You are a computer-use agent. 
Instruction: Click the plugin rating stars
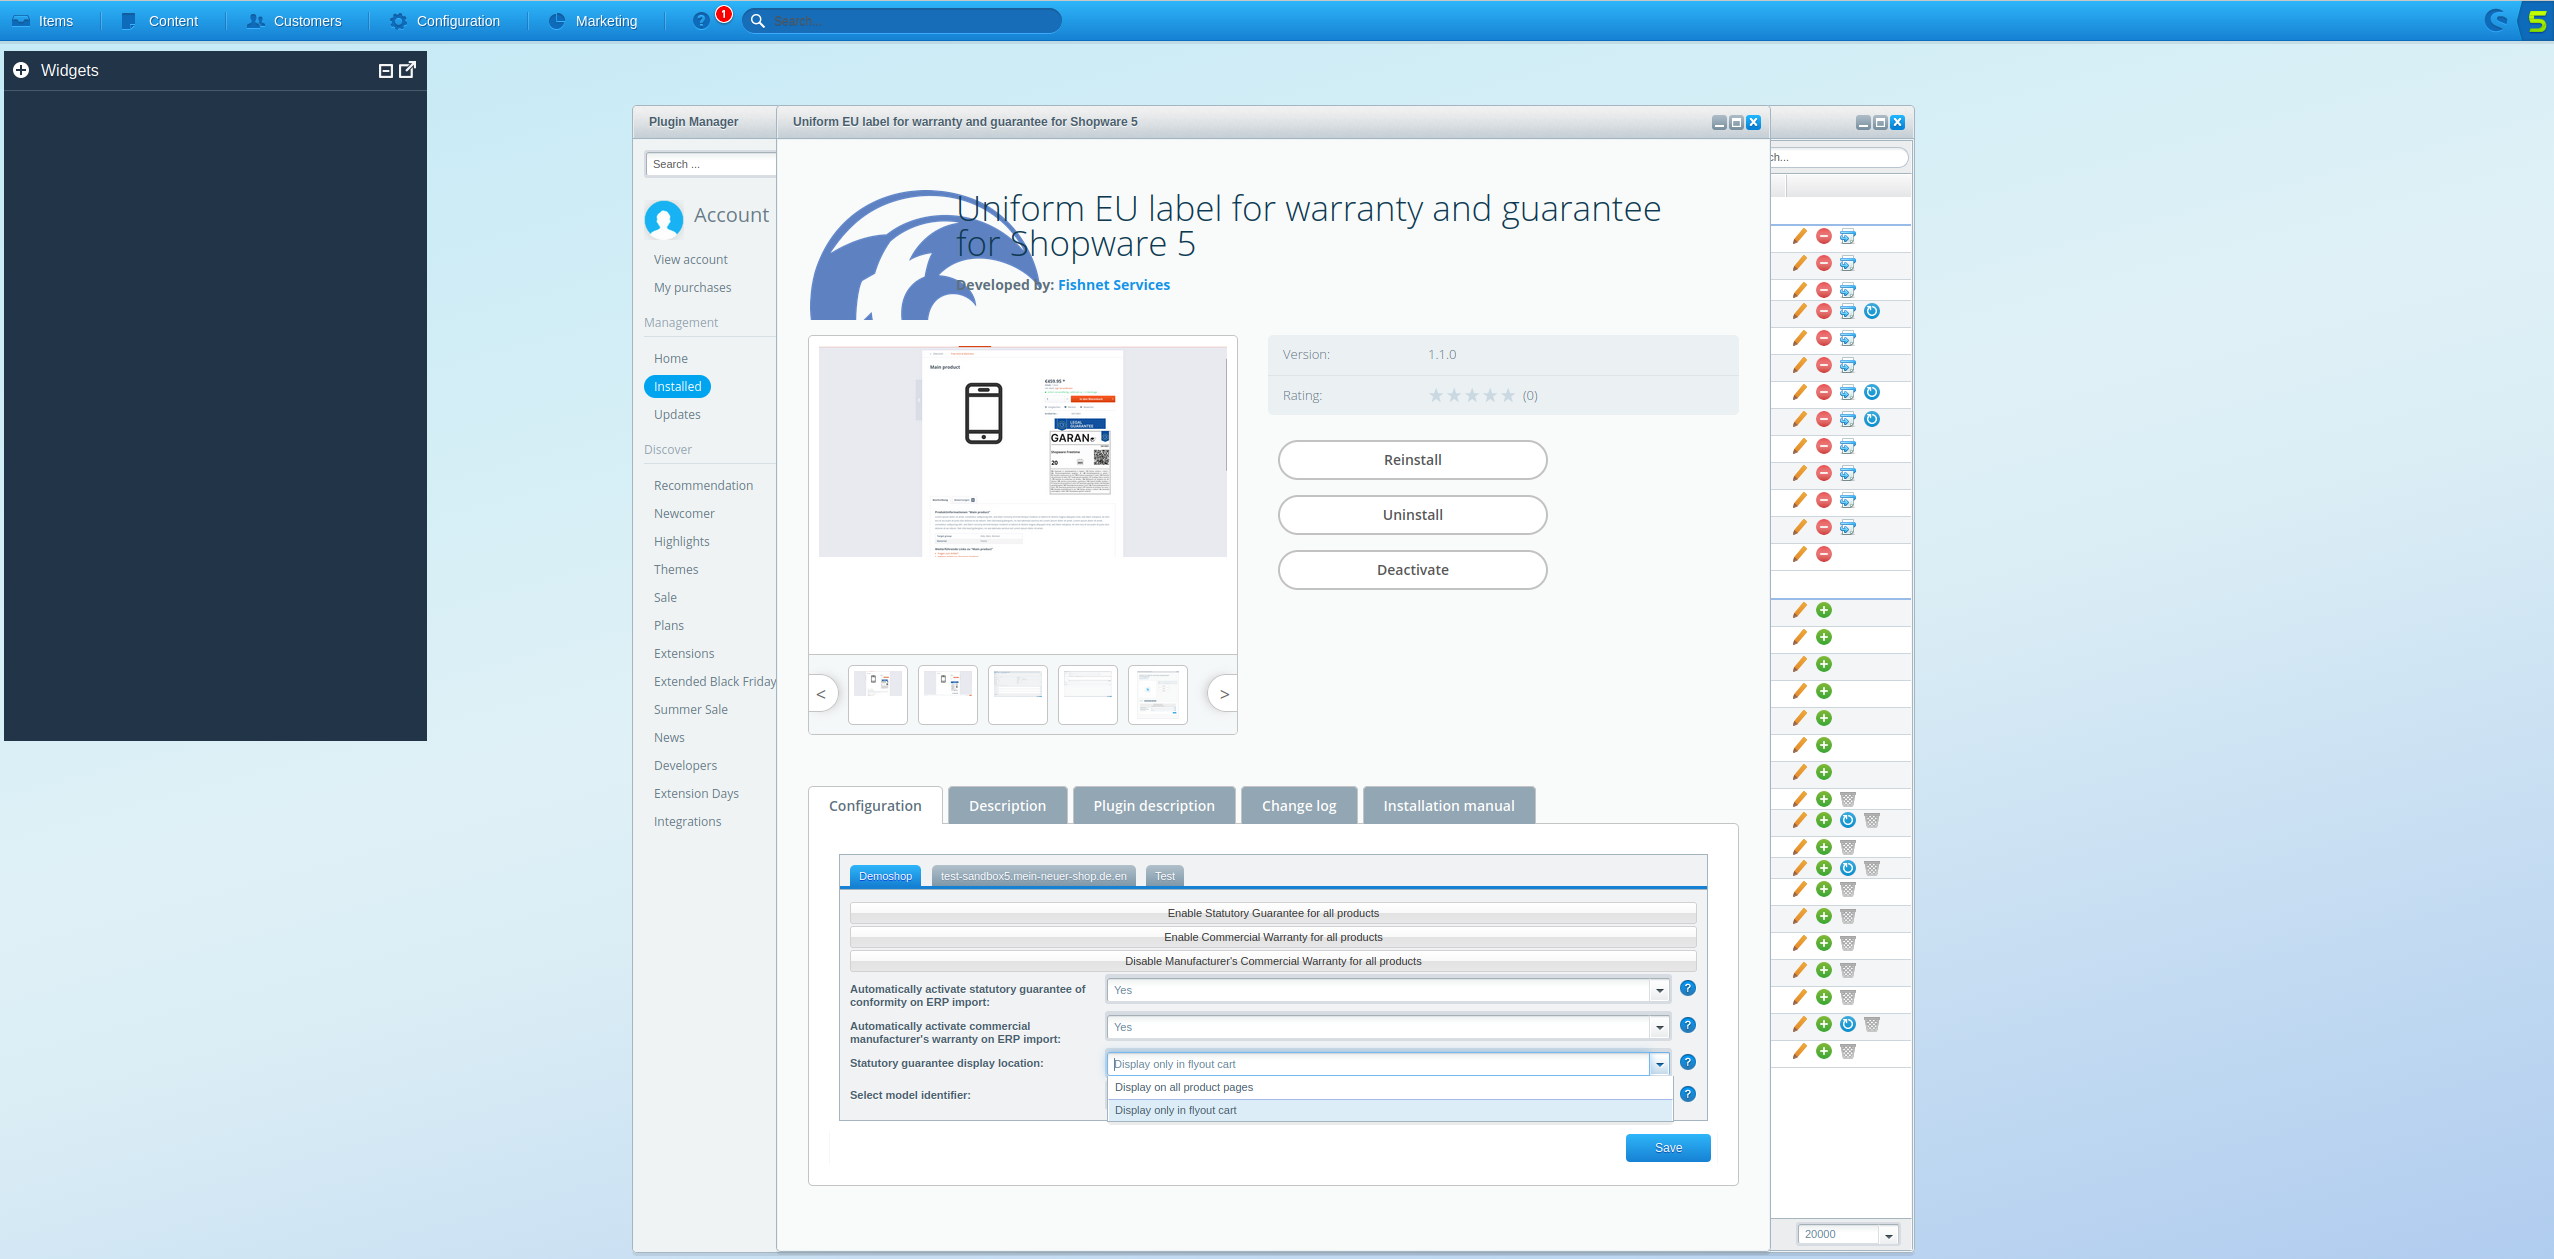(1472, 396)
